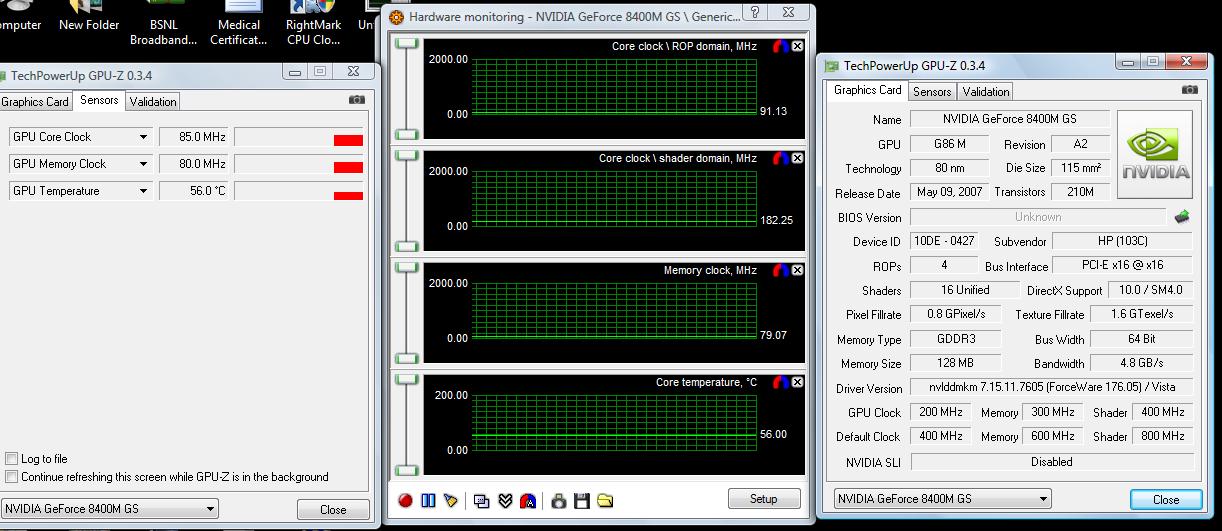Pause hardware monitoring with the pause icon
The image size is (1222, 531).
click(x=428, y=501)
